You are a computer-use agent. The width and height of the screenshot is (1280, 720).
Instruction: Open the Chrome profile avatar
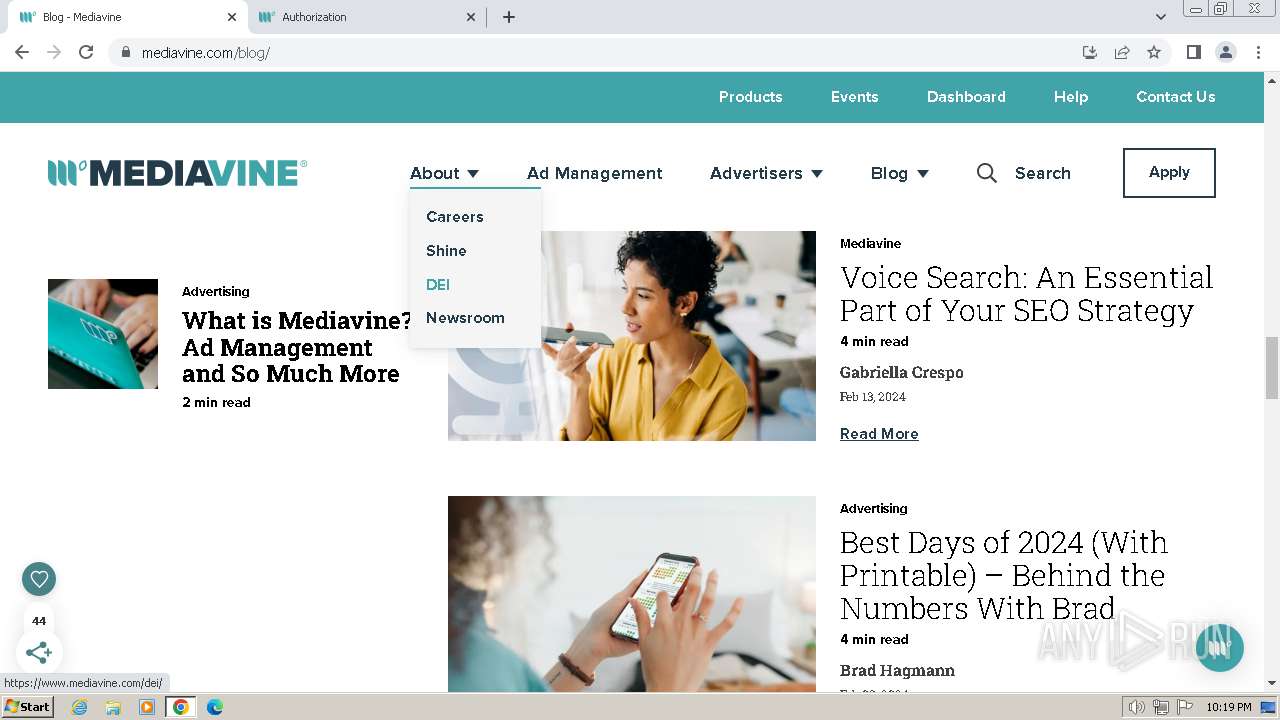point(1225,52)
